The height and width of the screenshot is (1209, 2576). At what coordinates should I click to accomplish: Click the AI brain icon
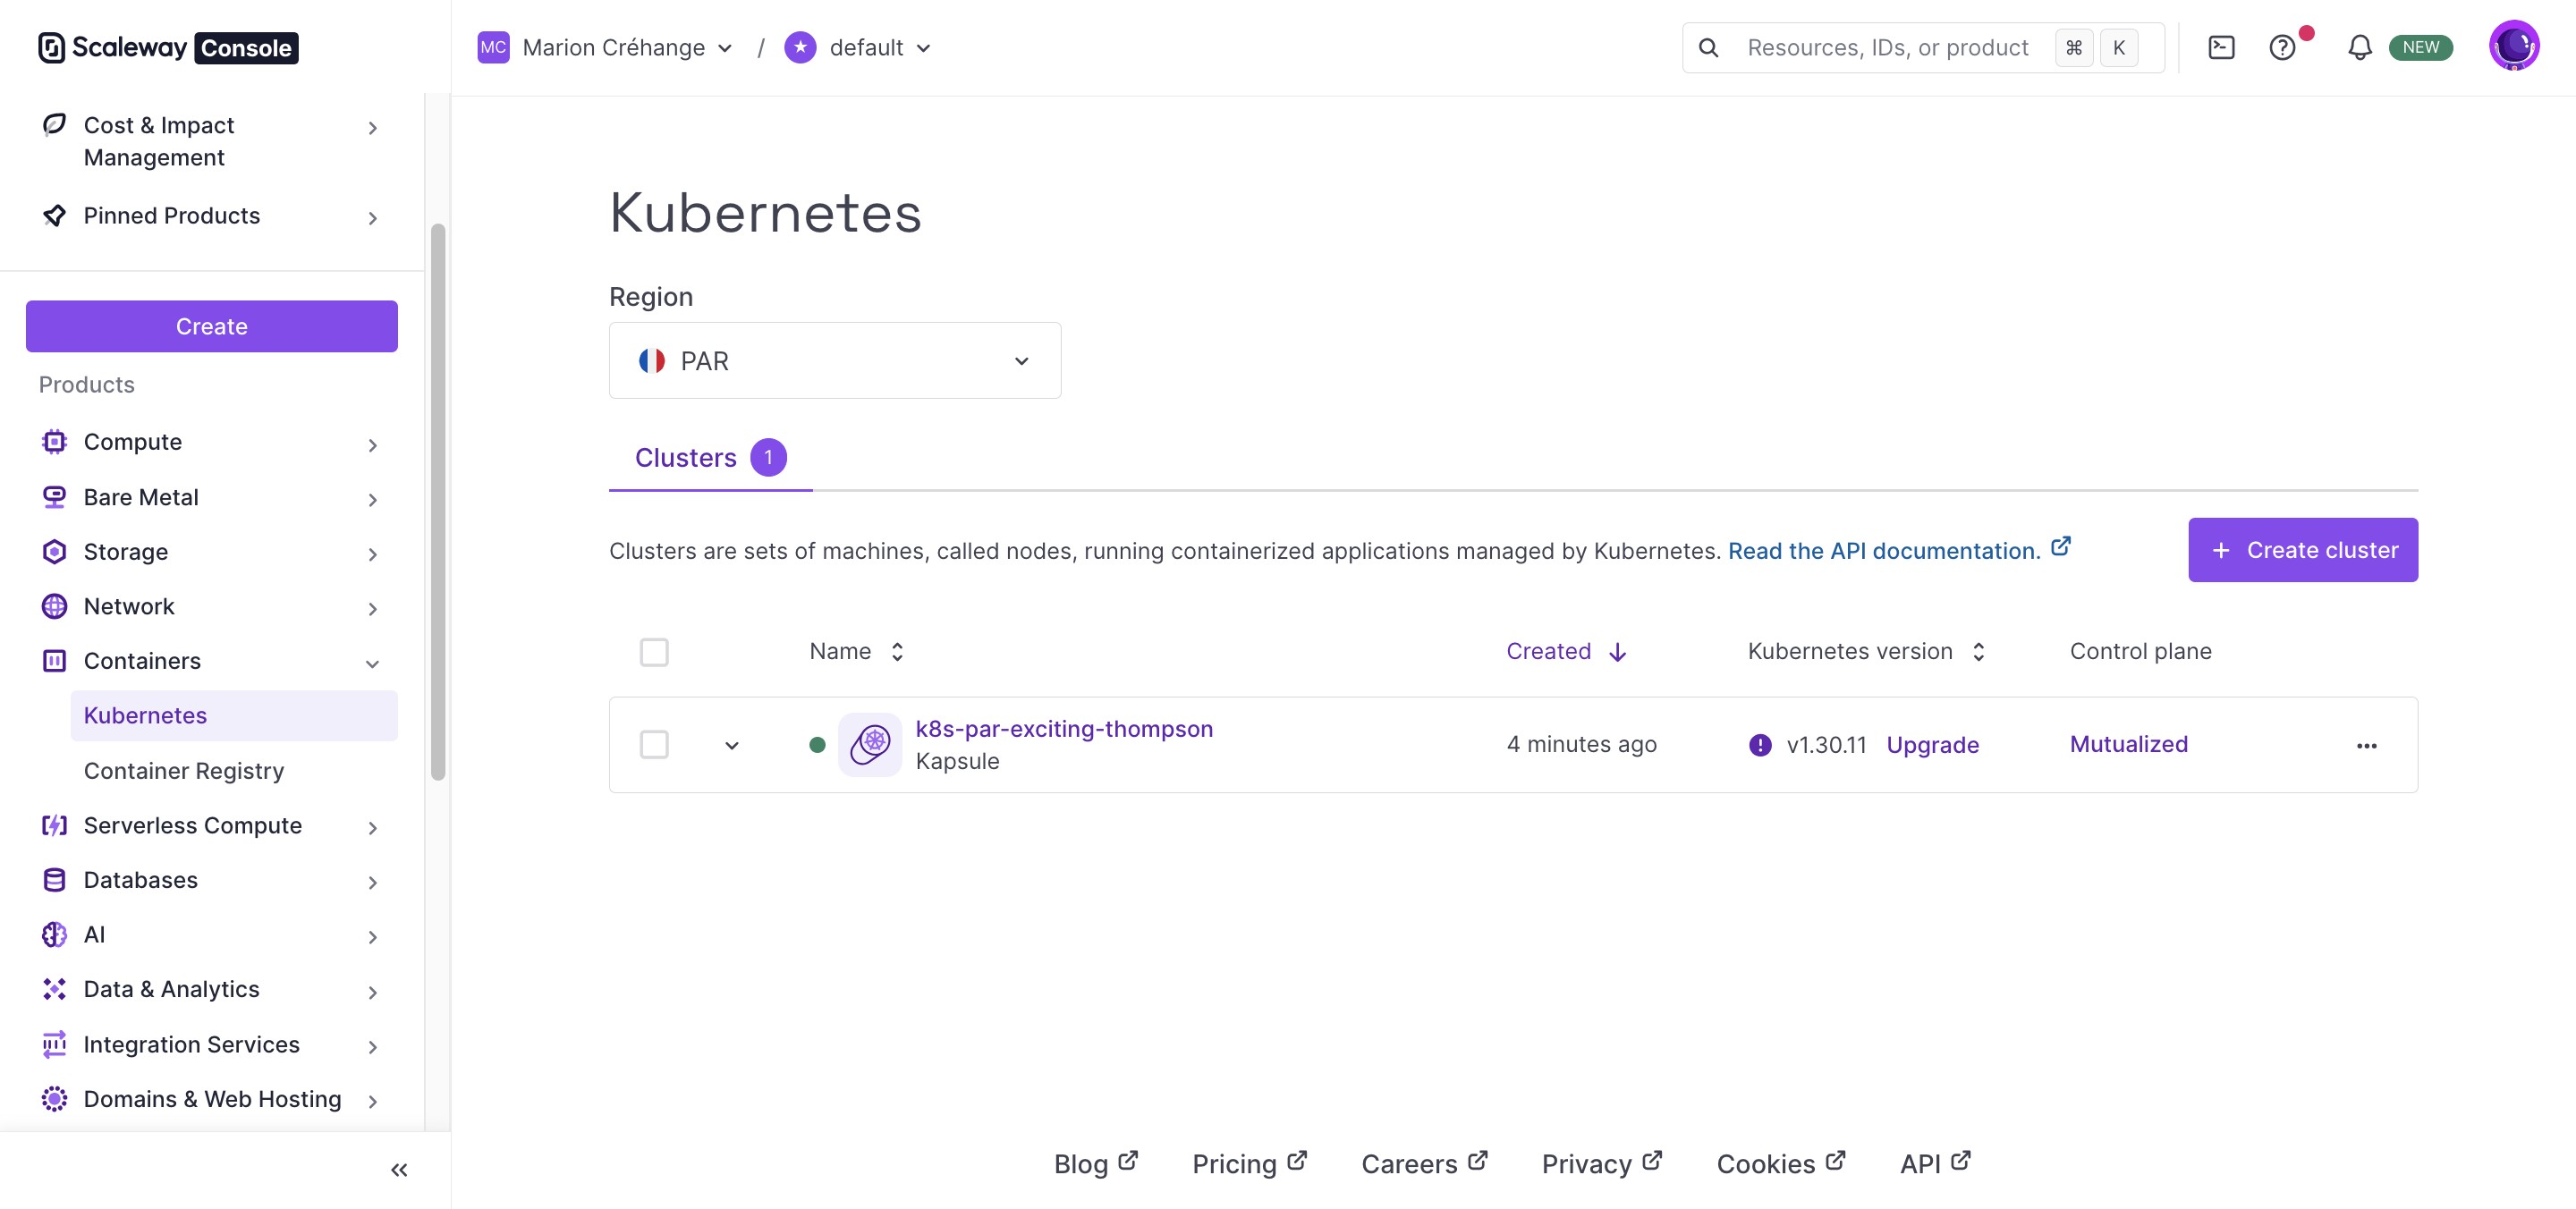click(x=54, y=934)
